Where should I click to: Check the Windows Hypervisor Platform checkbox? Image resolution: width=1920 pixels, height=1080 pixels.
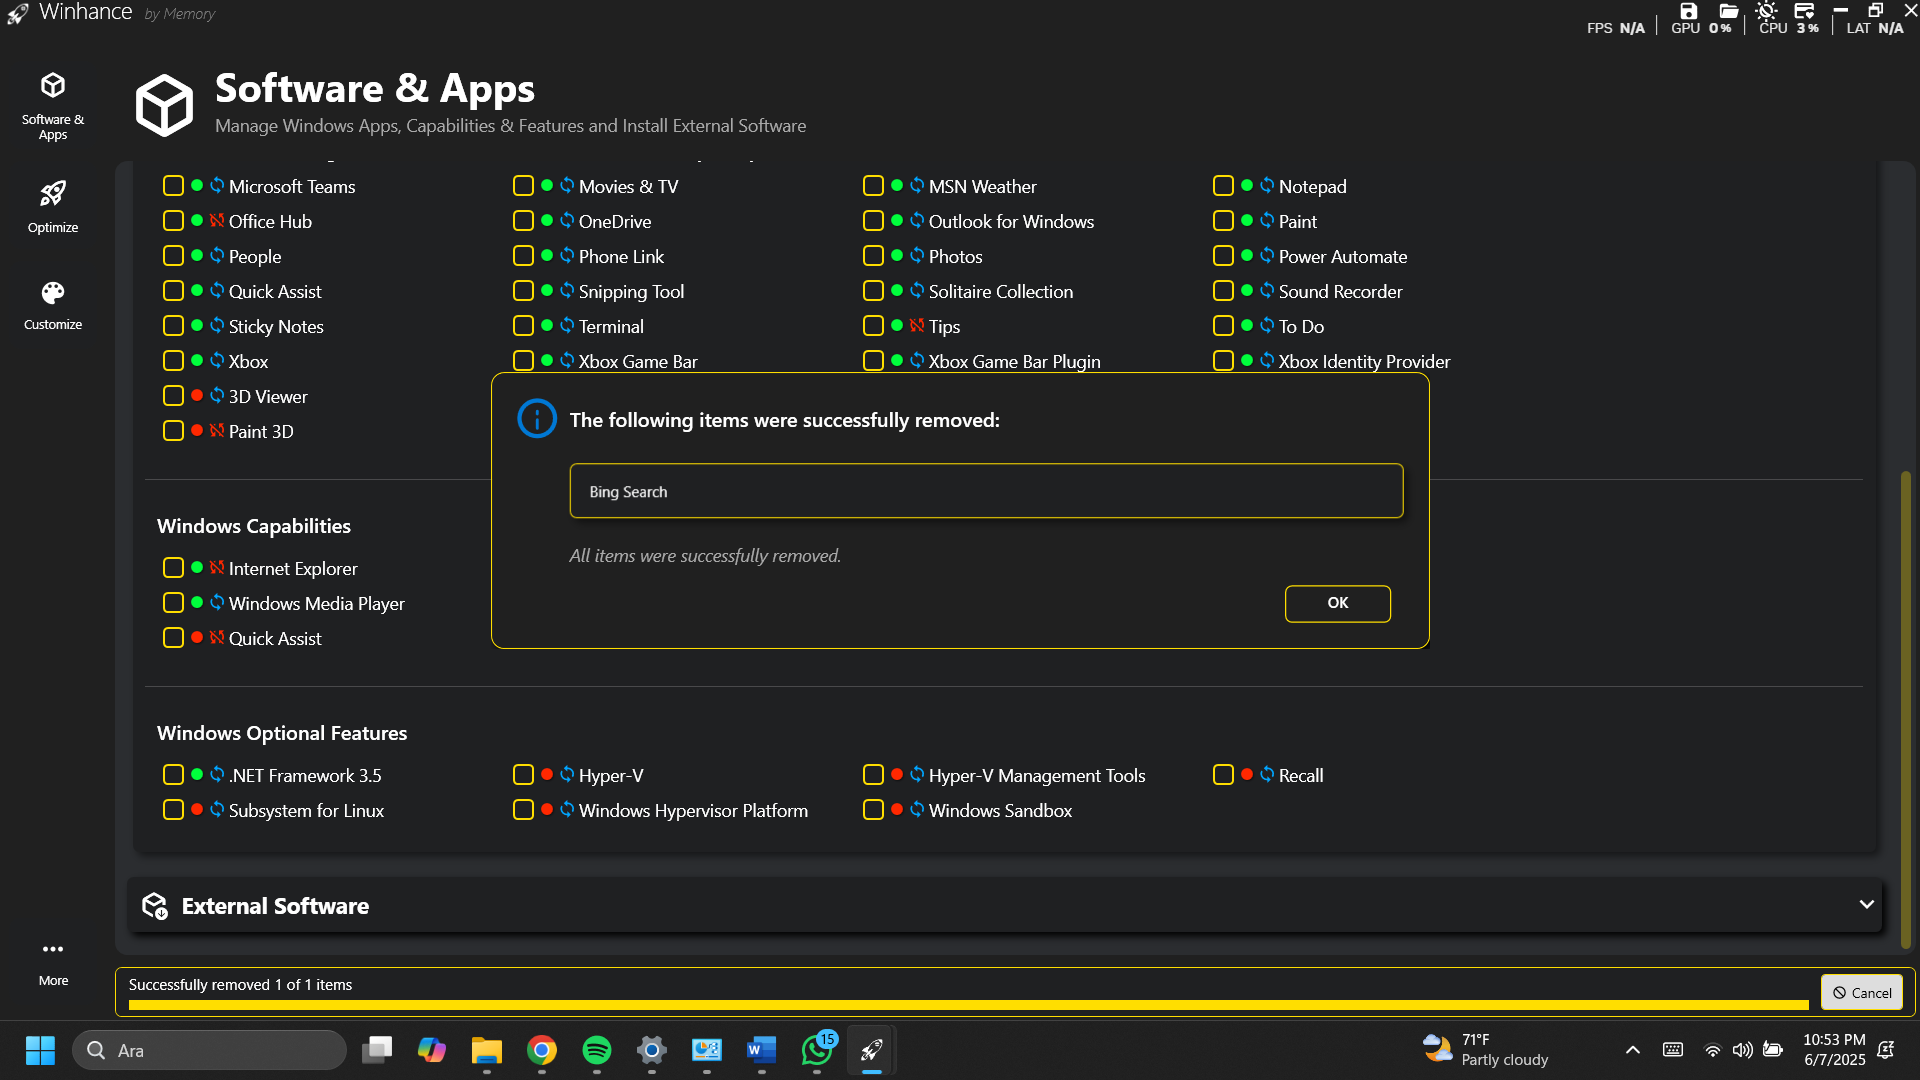tap(523, 810)
